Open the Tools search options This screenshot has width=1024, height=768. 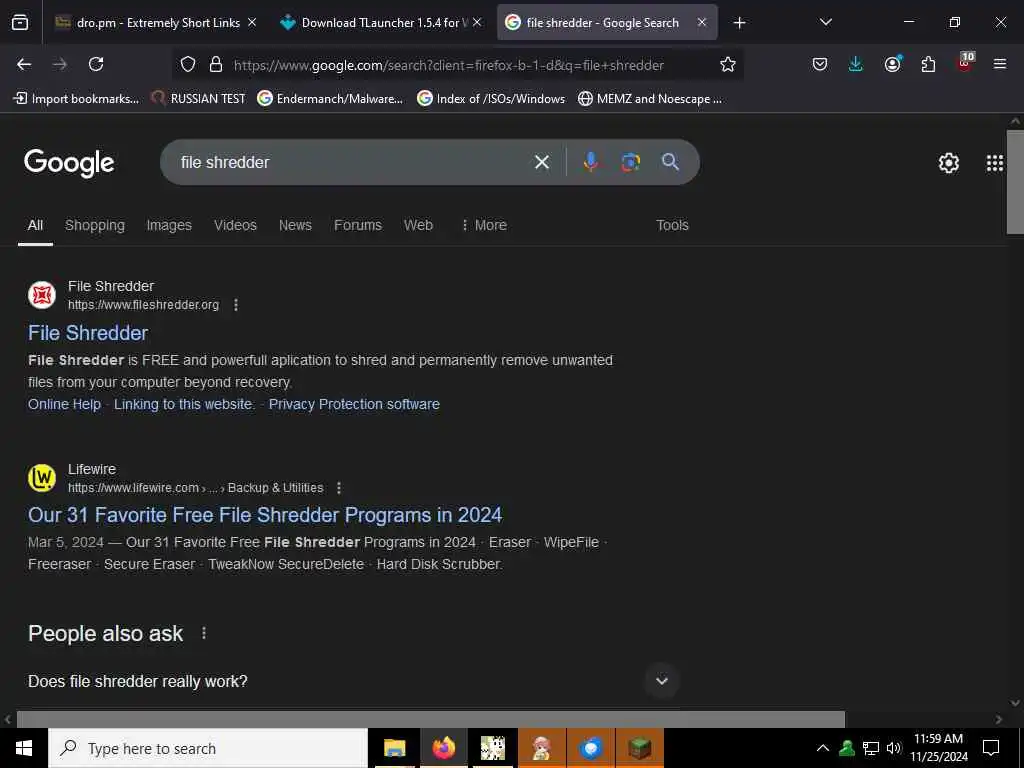point(672,225)
